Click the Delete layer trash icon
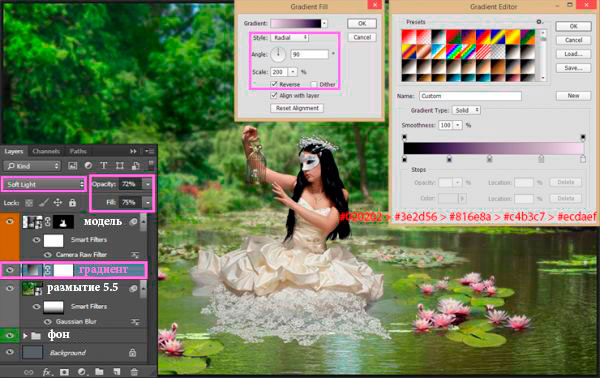 tap(134, 372)
